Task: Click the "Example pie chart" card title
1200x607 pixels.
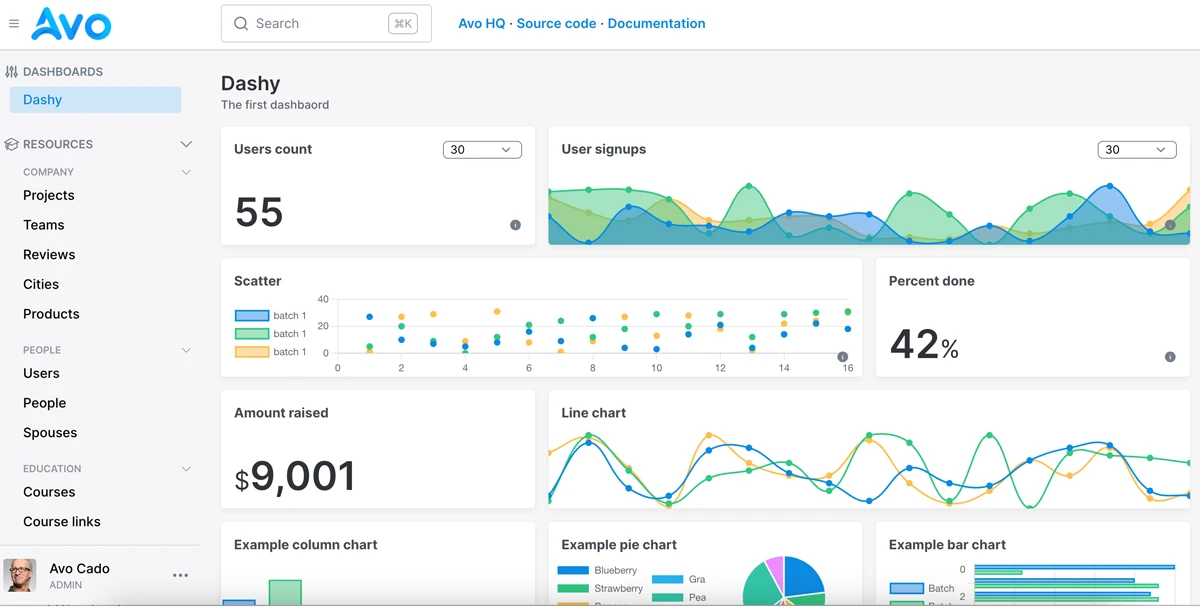Action: click(619, 545)
